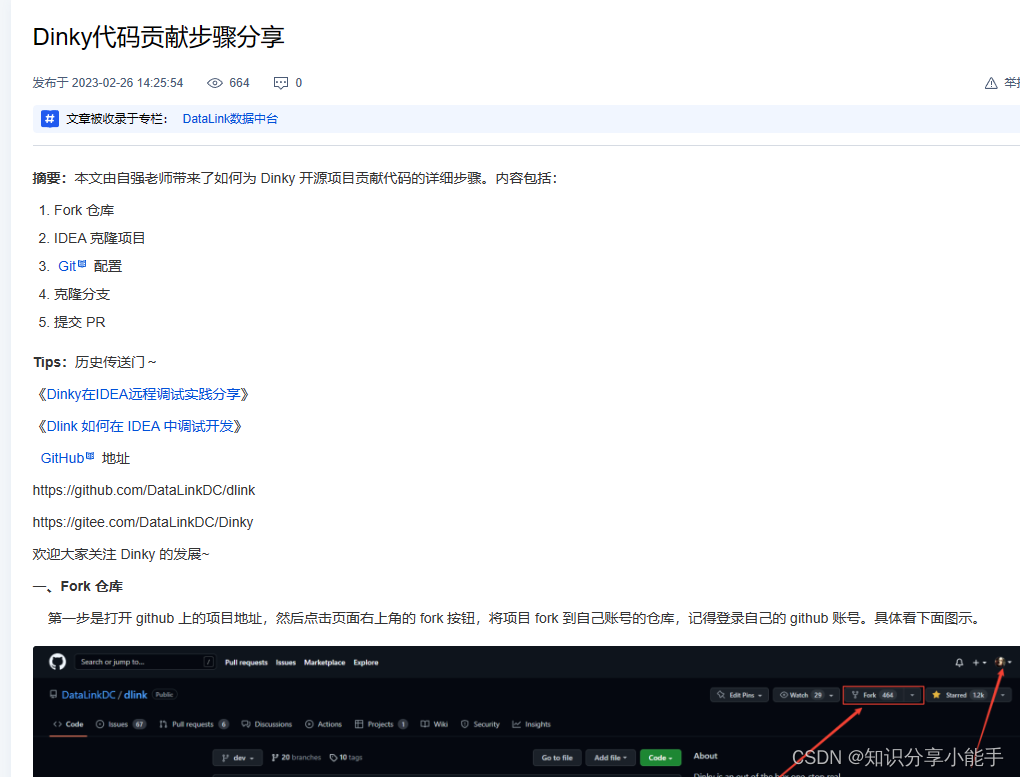Click the GitHub octocat logo in embedded screenshot
Image resolution: width=1020 pixels, height=777 pixels.
(57, 662)
